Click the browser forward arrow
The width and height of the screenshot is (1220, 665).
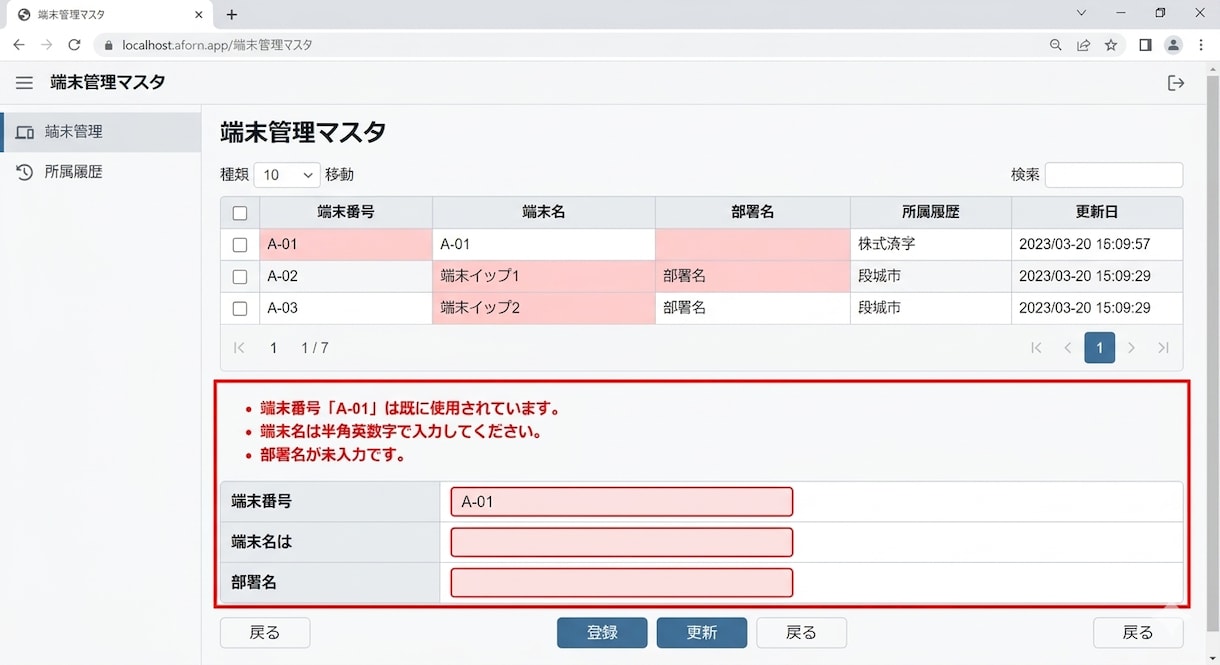[x=46, y=45]
